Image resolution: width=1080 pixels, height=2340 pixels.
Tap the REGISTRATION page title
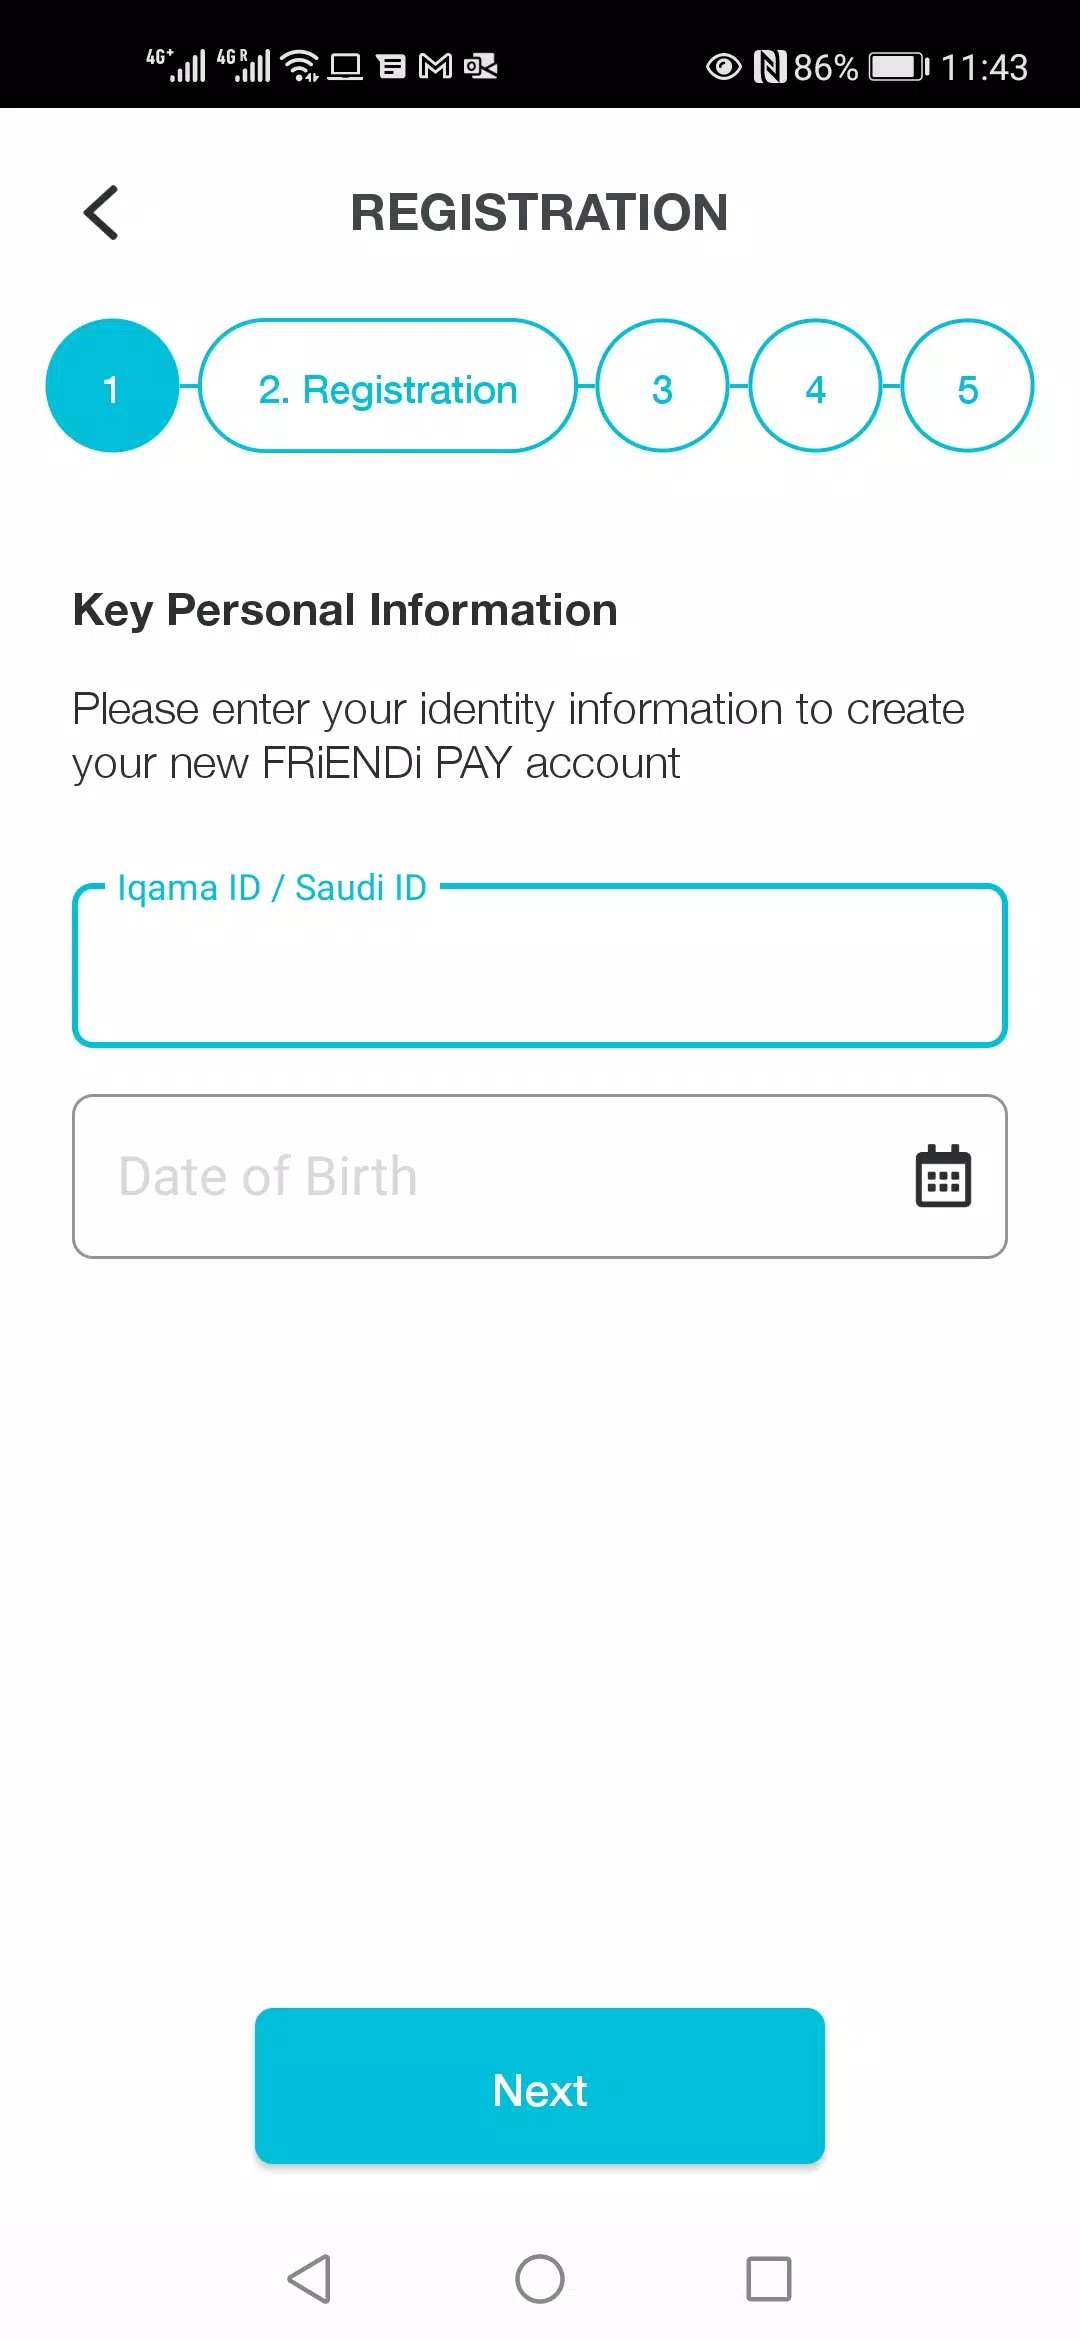click(x=539, y=213)
